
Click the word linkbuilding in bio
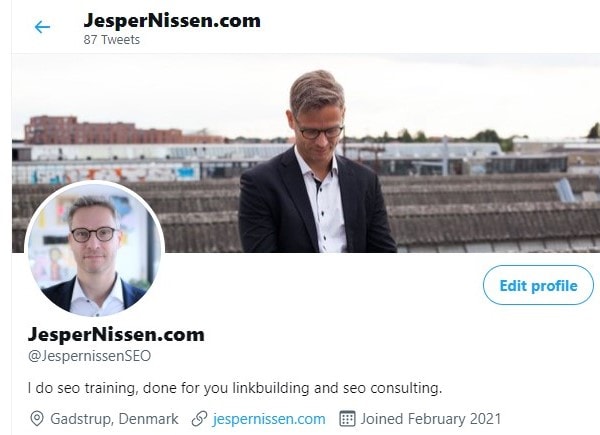271,388
